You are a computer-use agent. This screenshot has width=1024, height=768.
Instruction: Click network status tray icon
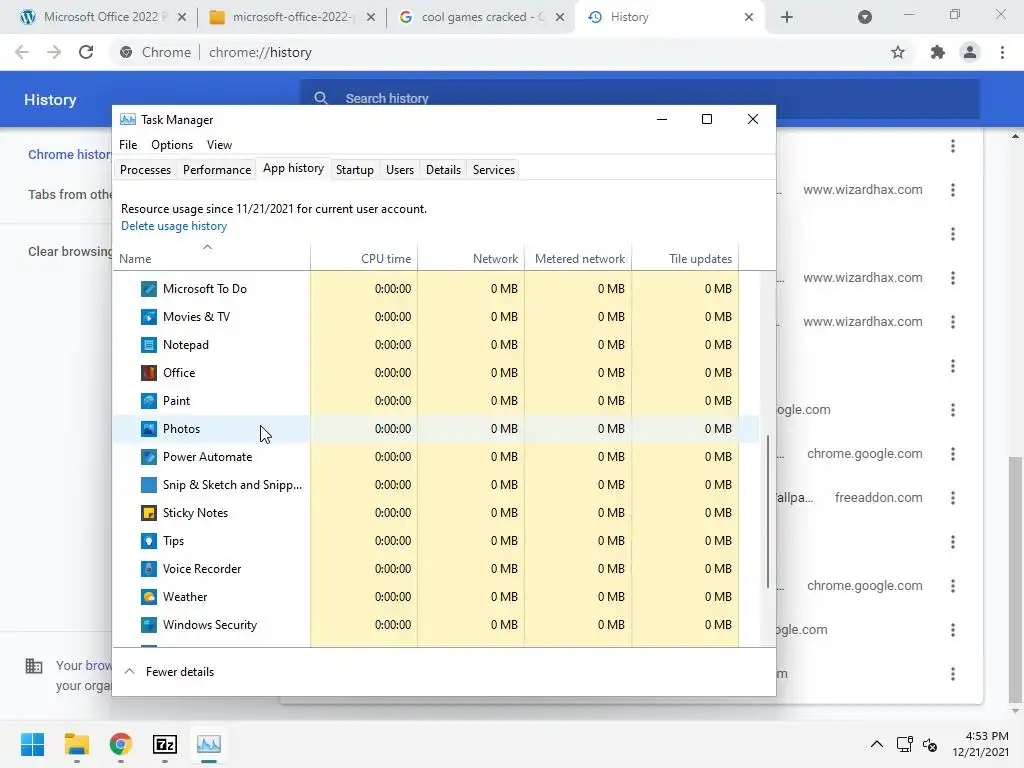coord(904,744)
